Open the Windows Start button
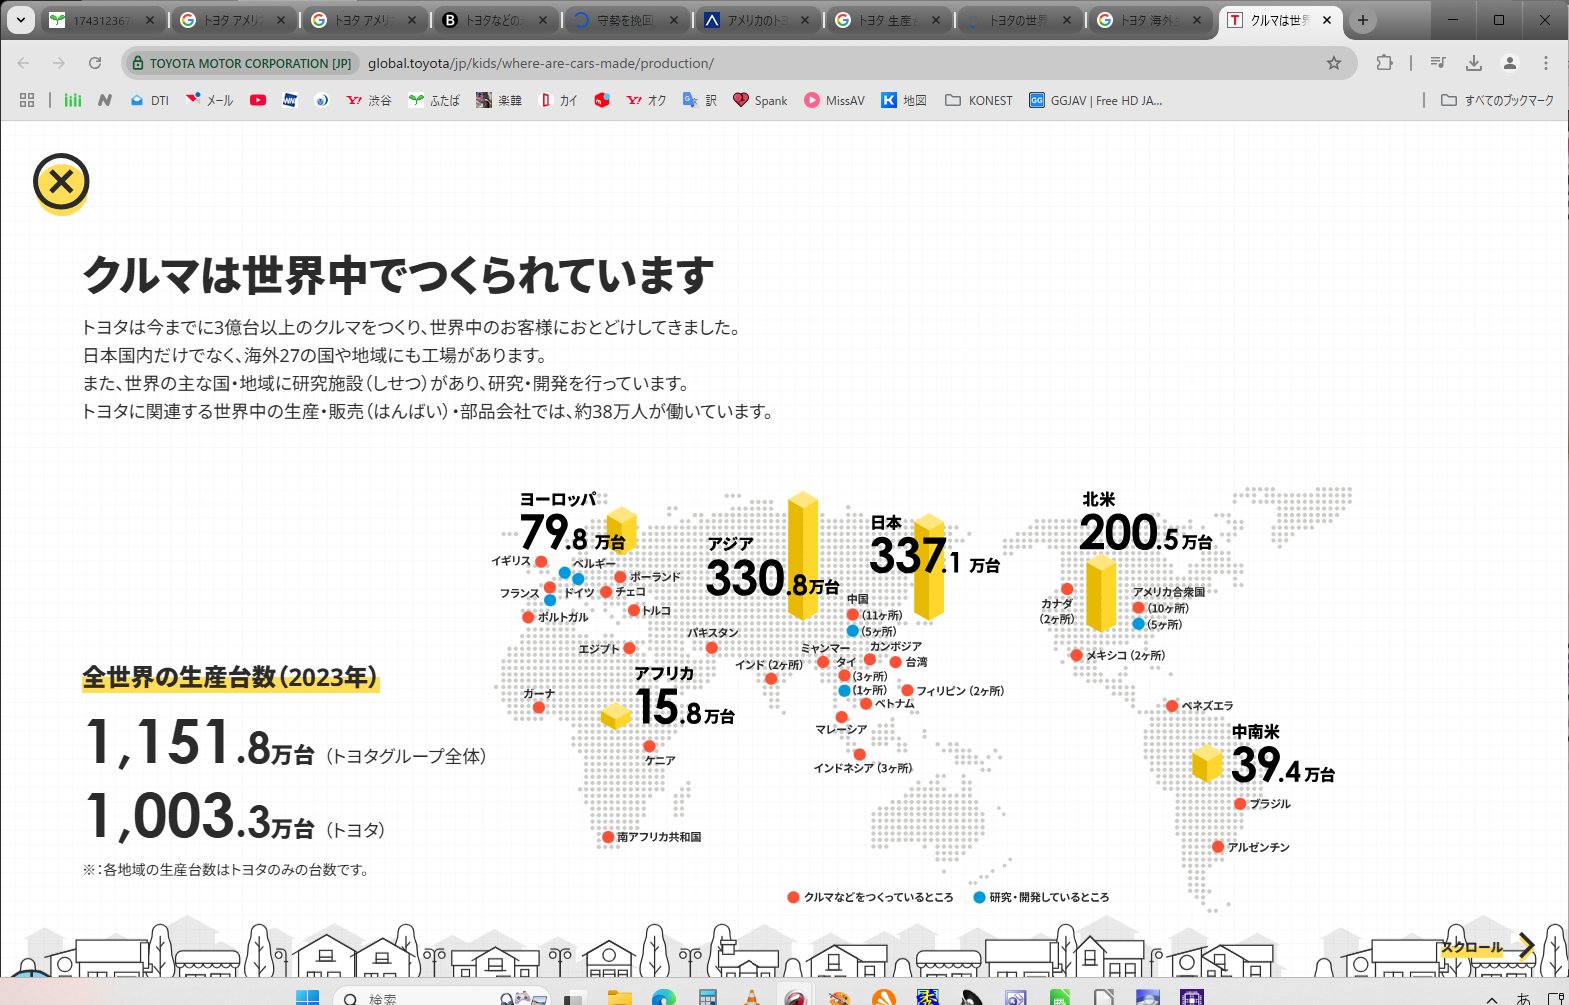This screenshot has height=1005, width=1569. pos(307,997)
